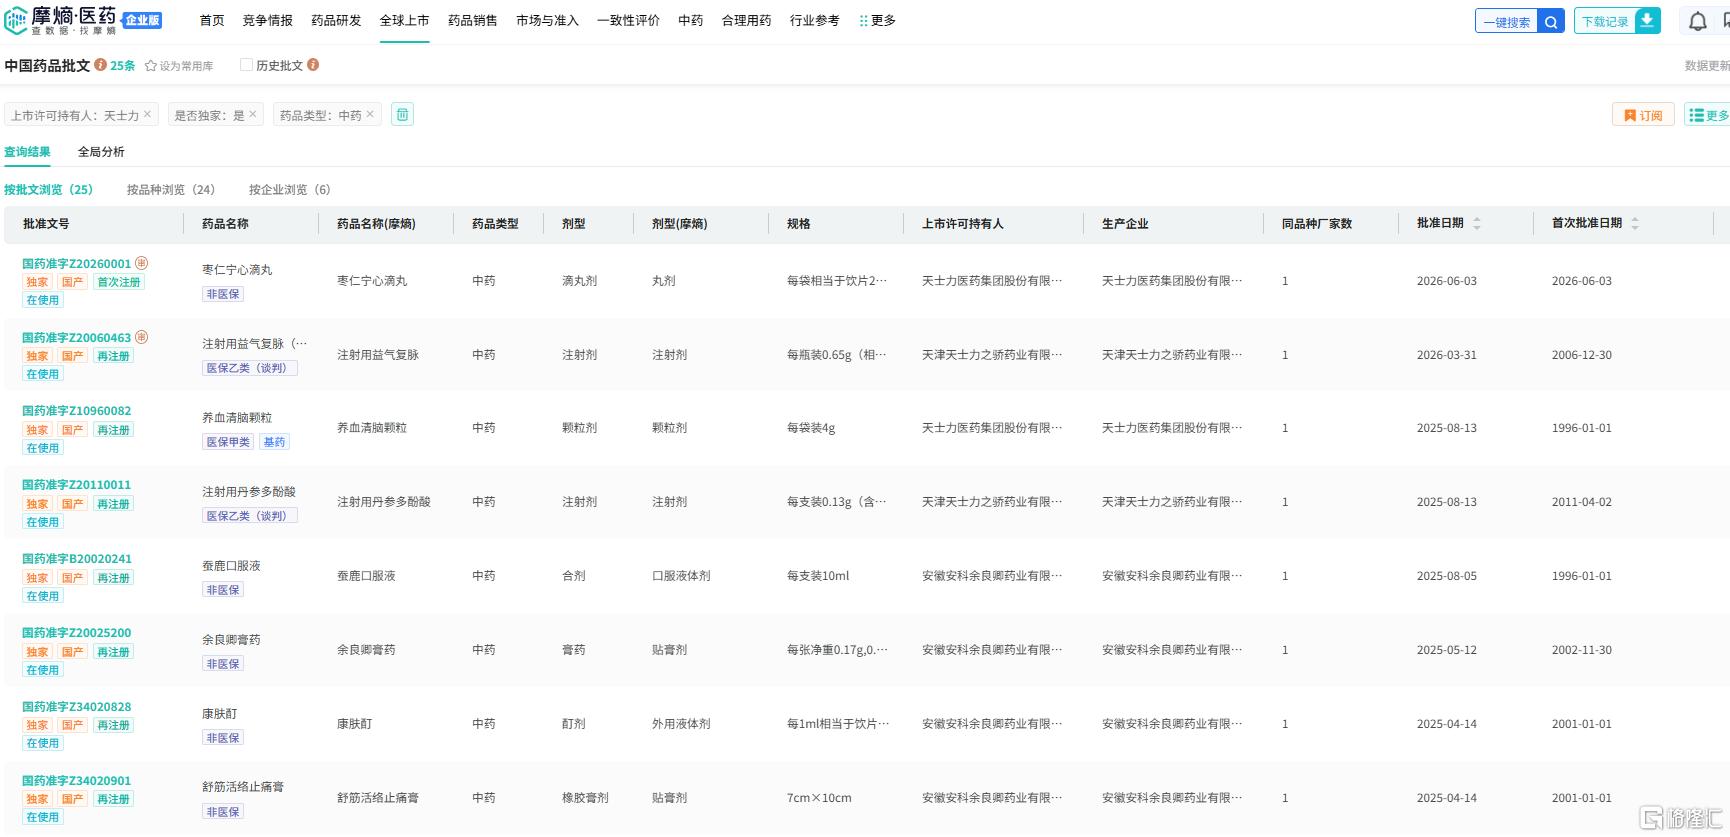This screenshot has width=1730, height=837.
Task: Open the notification bell
Action: (1698, 21)
